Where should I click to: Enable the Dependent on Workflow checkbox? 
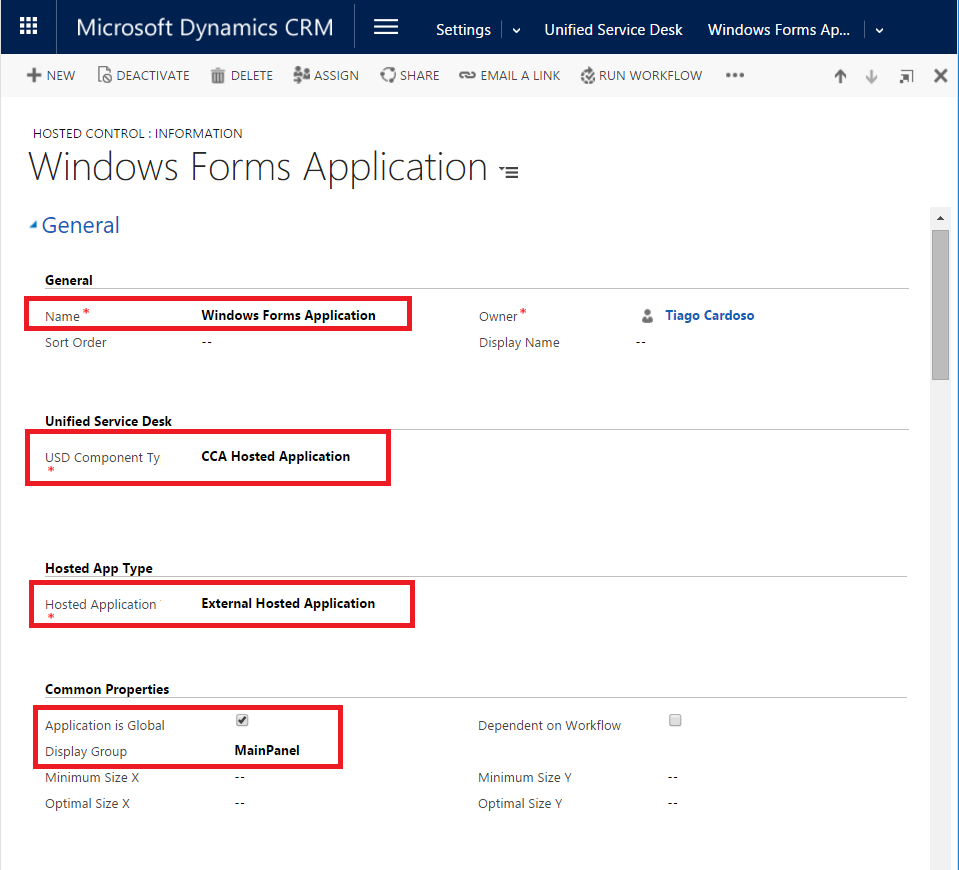pos(675,720)
